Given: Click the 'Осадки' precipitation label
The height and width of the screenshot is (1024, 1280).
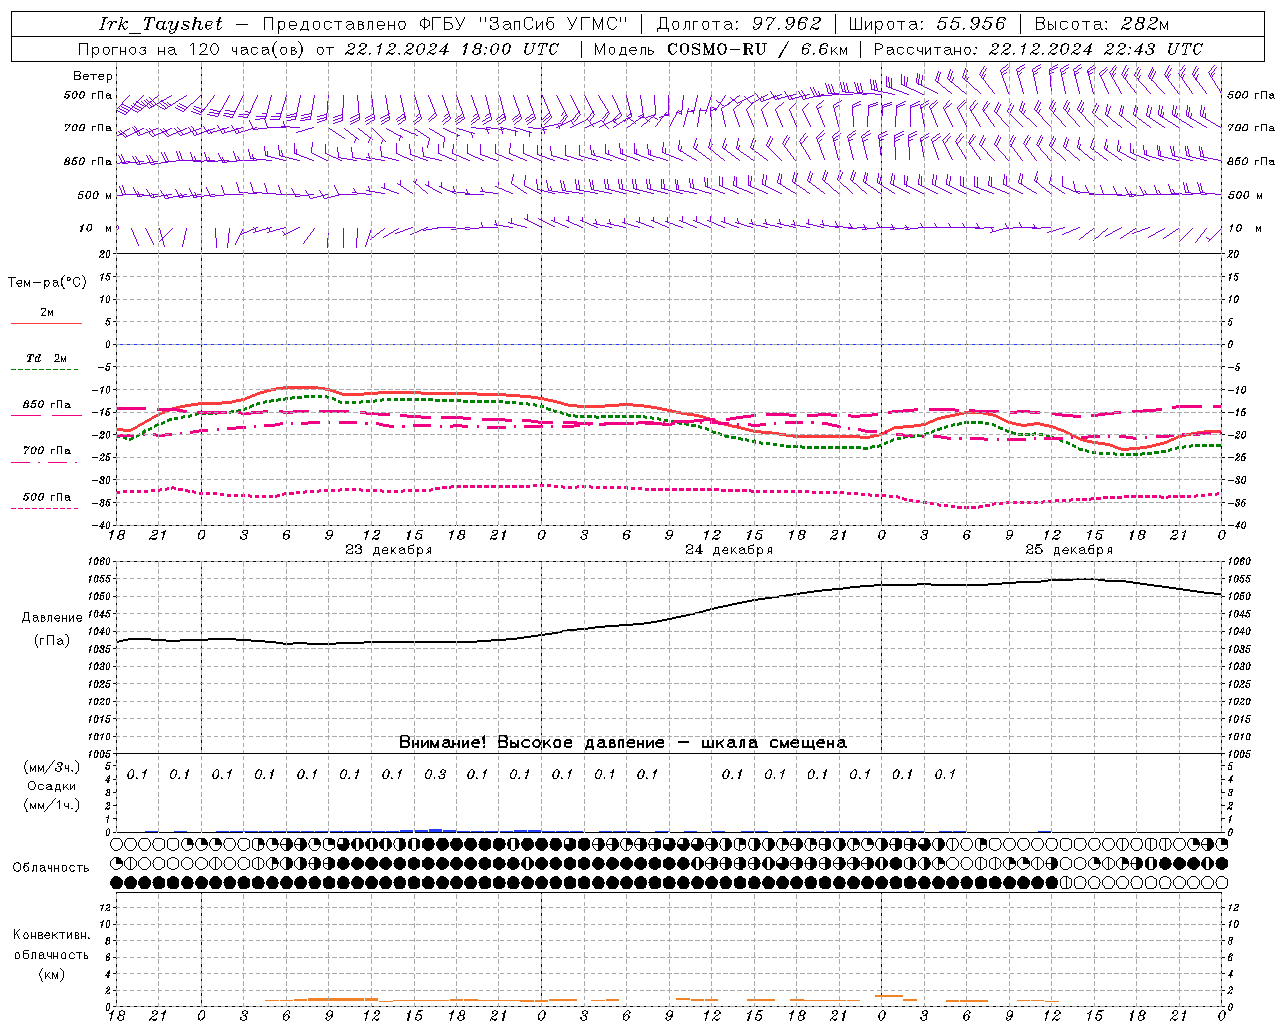Looking at the screenshot, I should 52,786.
